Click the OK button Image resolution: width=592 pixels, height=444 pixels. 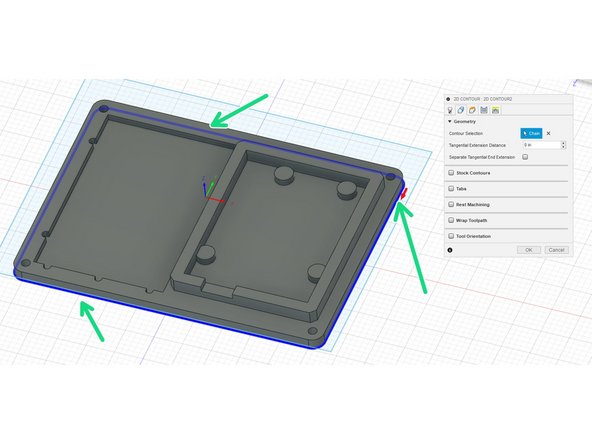[529, 250]
